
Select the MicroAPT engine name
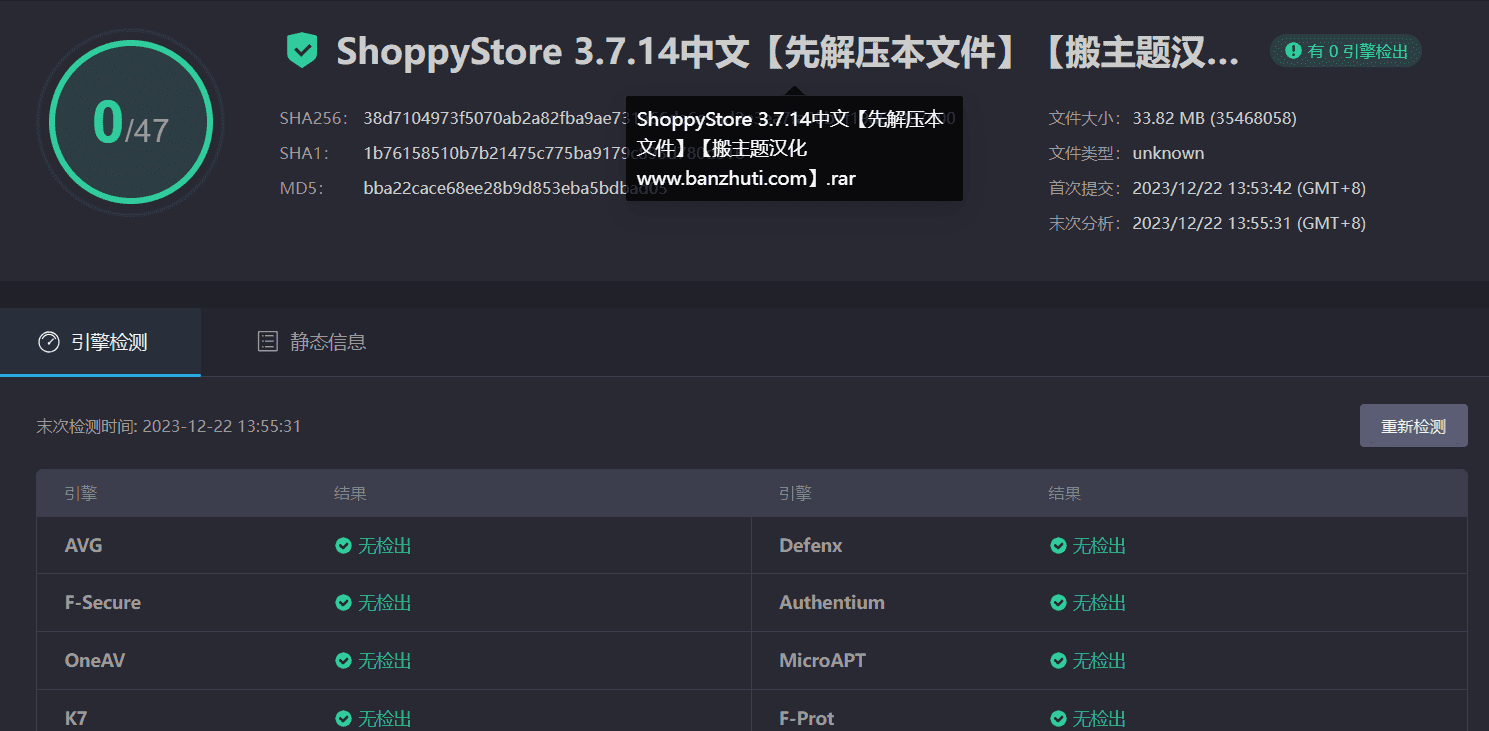(822, 661)
